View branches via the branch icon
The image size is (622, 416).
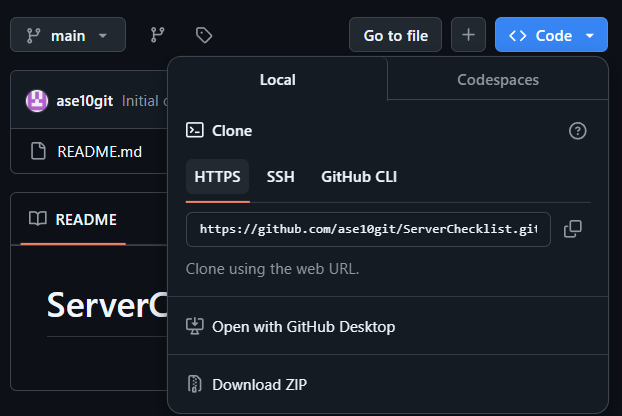tap(157, 35)
